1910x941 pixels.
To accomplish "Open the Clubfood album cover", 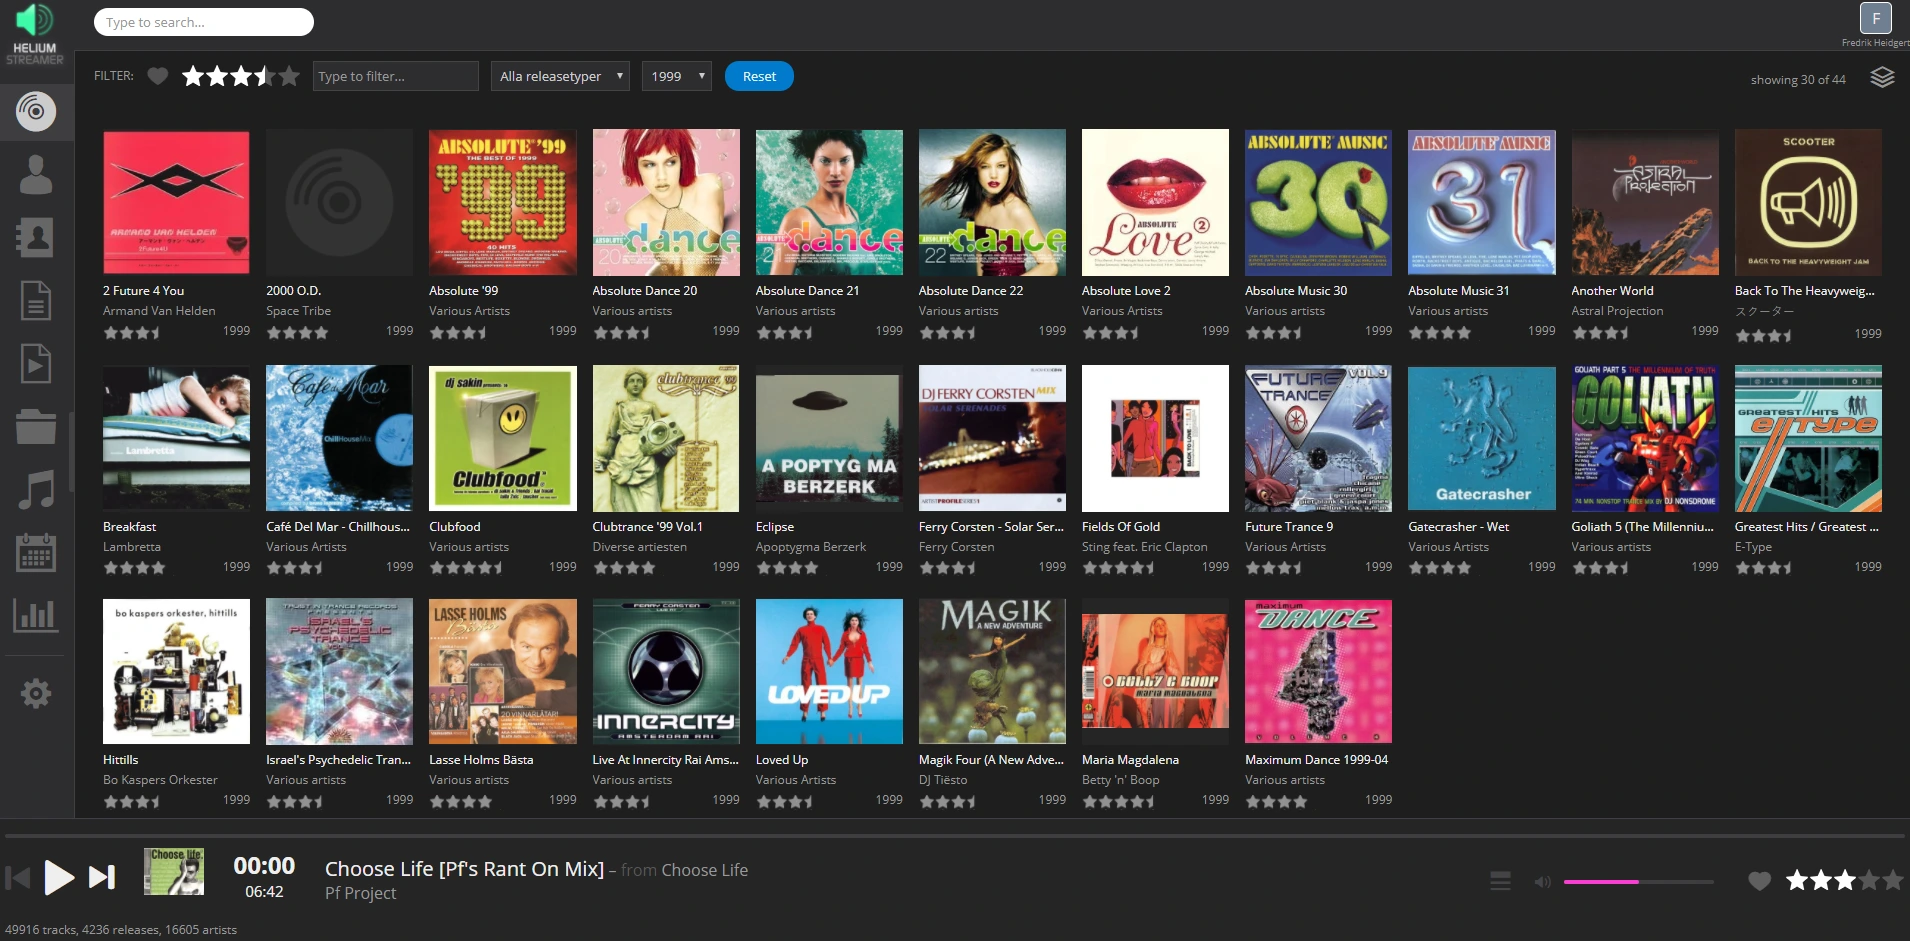I will [x=503, y=438].
